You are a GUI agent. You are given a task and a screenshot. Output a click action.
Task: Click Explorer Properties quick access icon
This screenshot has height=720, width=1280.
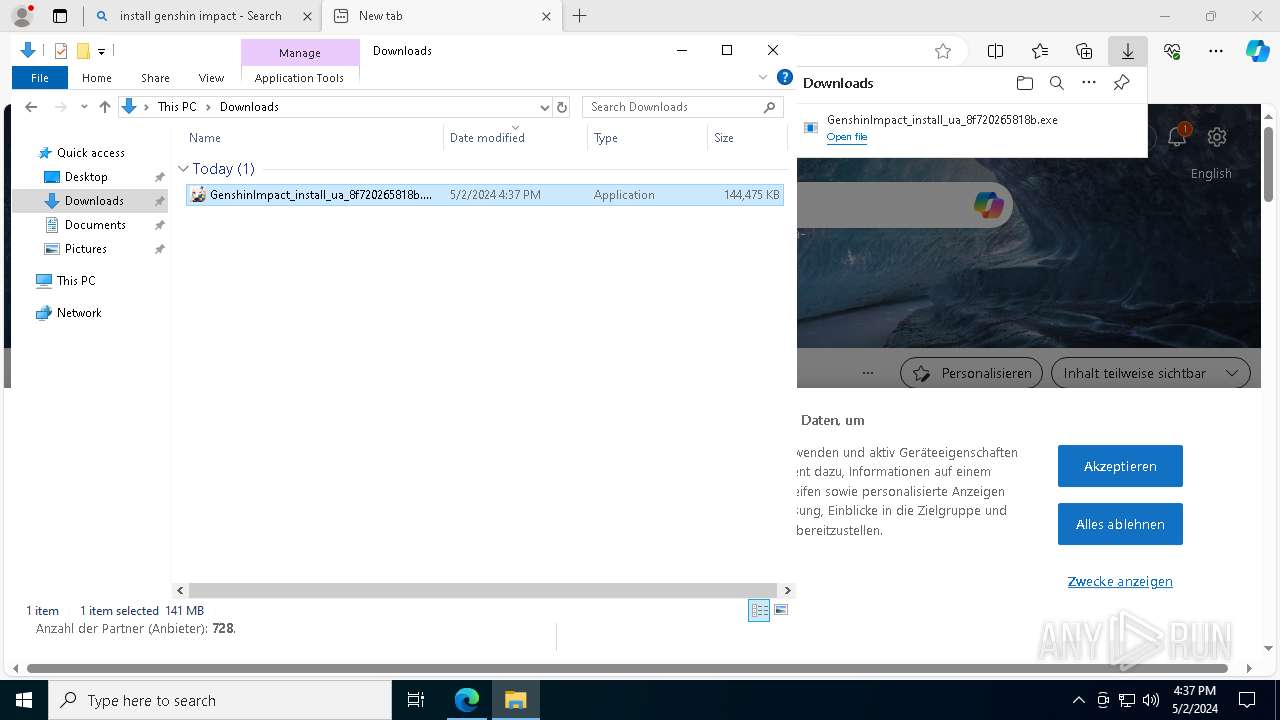pos(61,51)
